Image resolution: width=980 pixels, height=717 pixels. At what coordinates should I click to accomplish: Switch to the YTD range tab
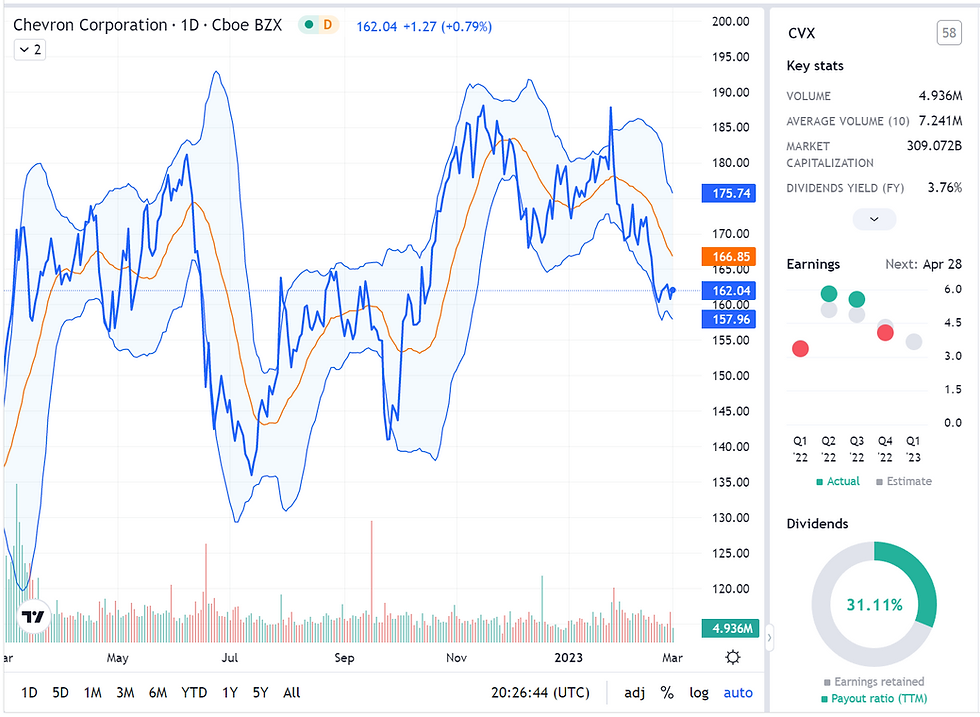coord(194,692)
